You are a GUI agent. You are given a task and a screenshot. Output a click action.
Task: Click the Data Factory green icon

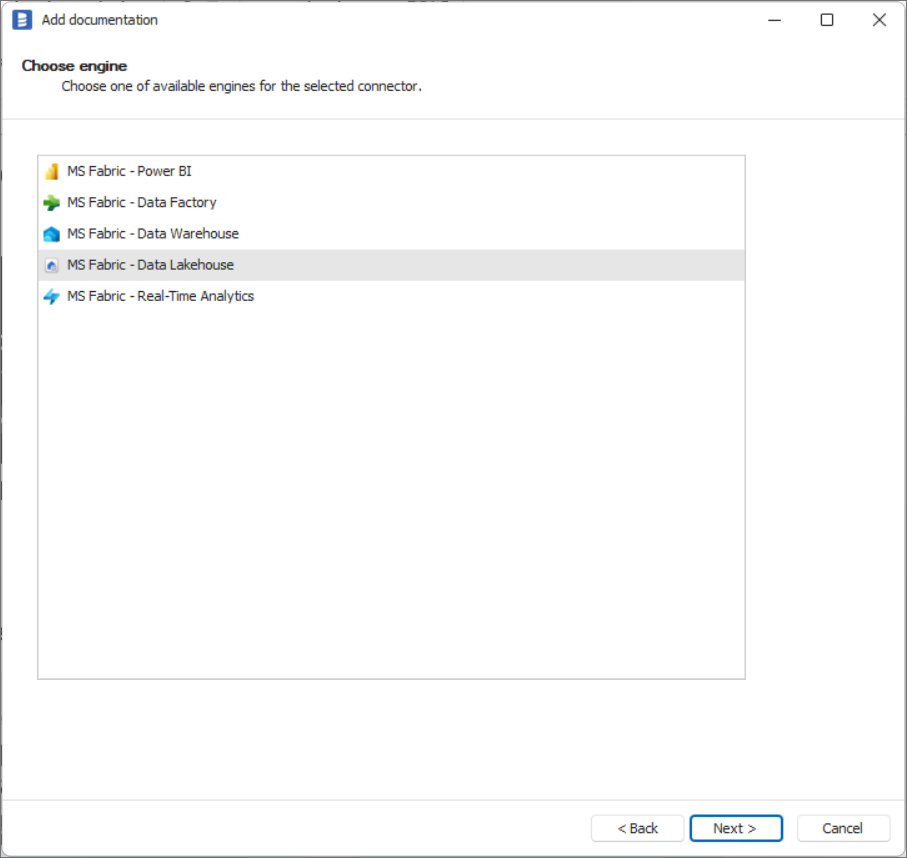pyautogui.click(x=51, y=202)
